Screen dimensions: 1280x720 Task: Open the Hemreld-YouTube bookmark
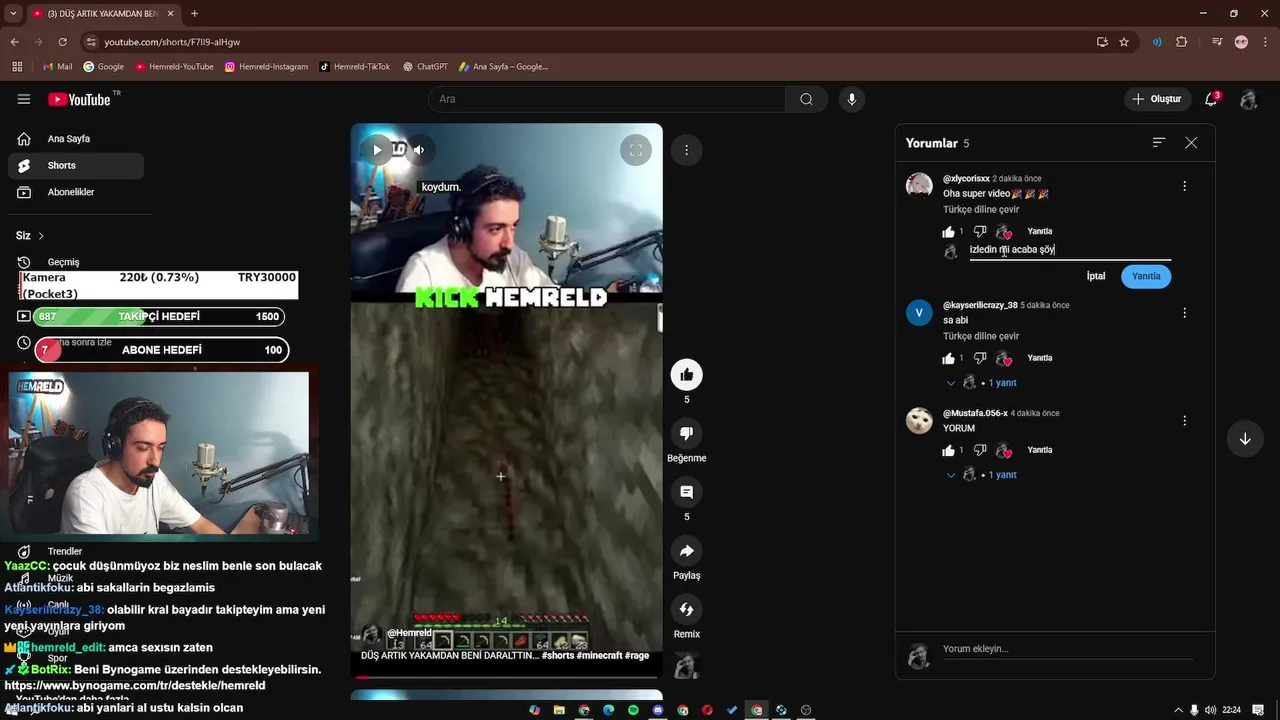point(175,67)
